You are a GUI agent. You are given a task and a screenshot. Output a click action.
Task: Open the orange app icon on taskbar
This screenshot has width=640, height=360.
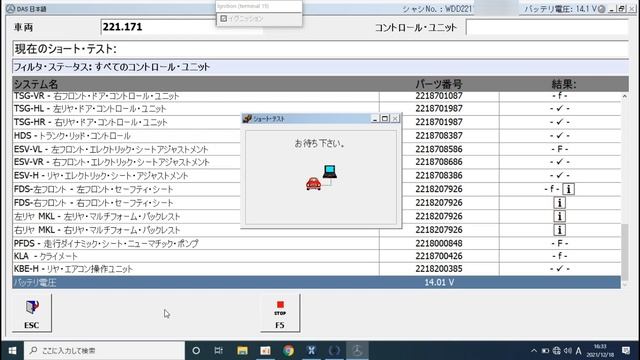pyautogui.click(x=265, y=351)
